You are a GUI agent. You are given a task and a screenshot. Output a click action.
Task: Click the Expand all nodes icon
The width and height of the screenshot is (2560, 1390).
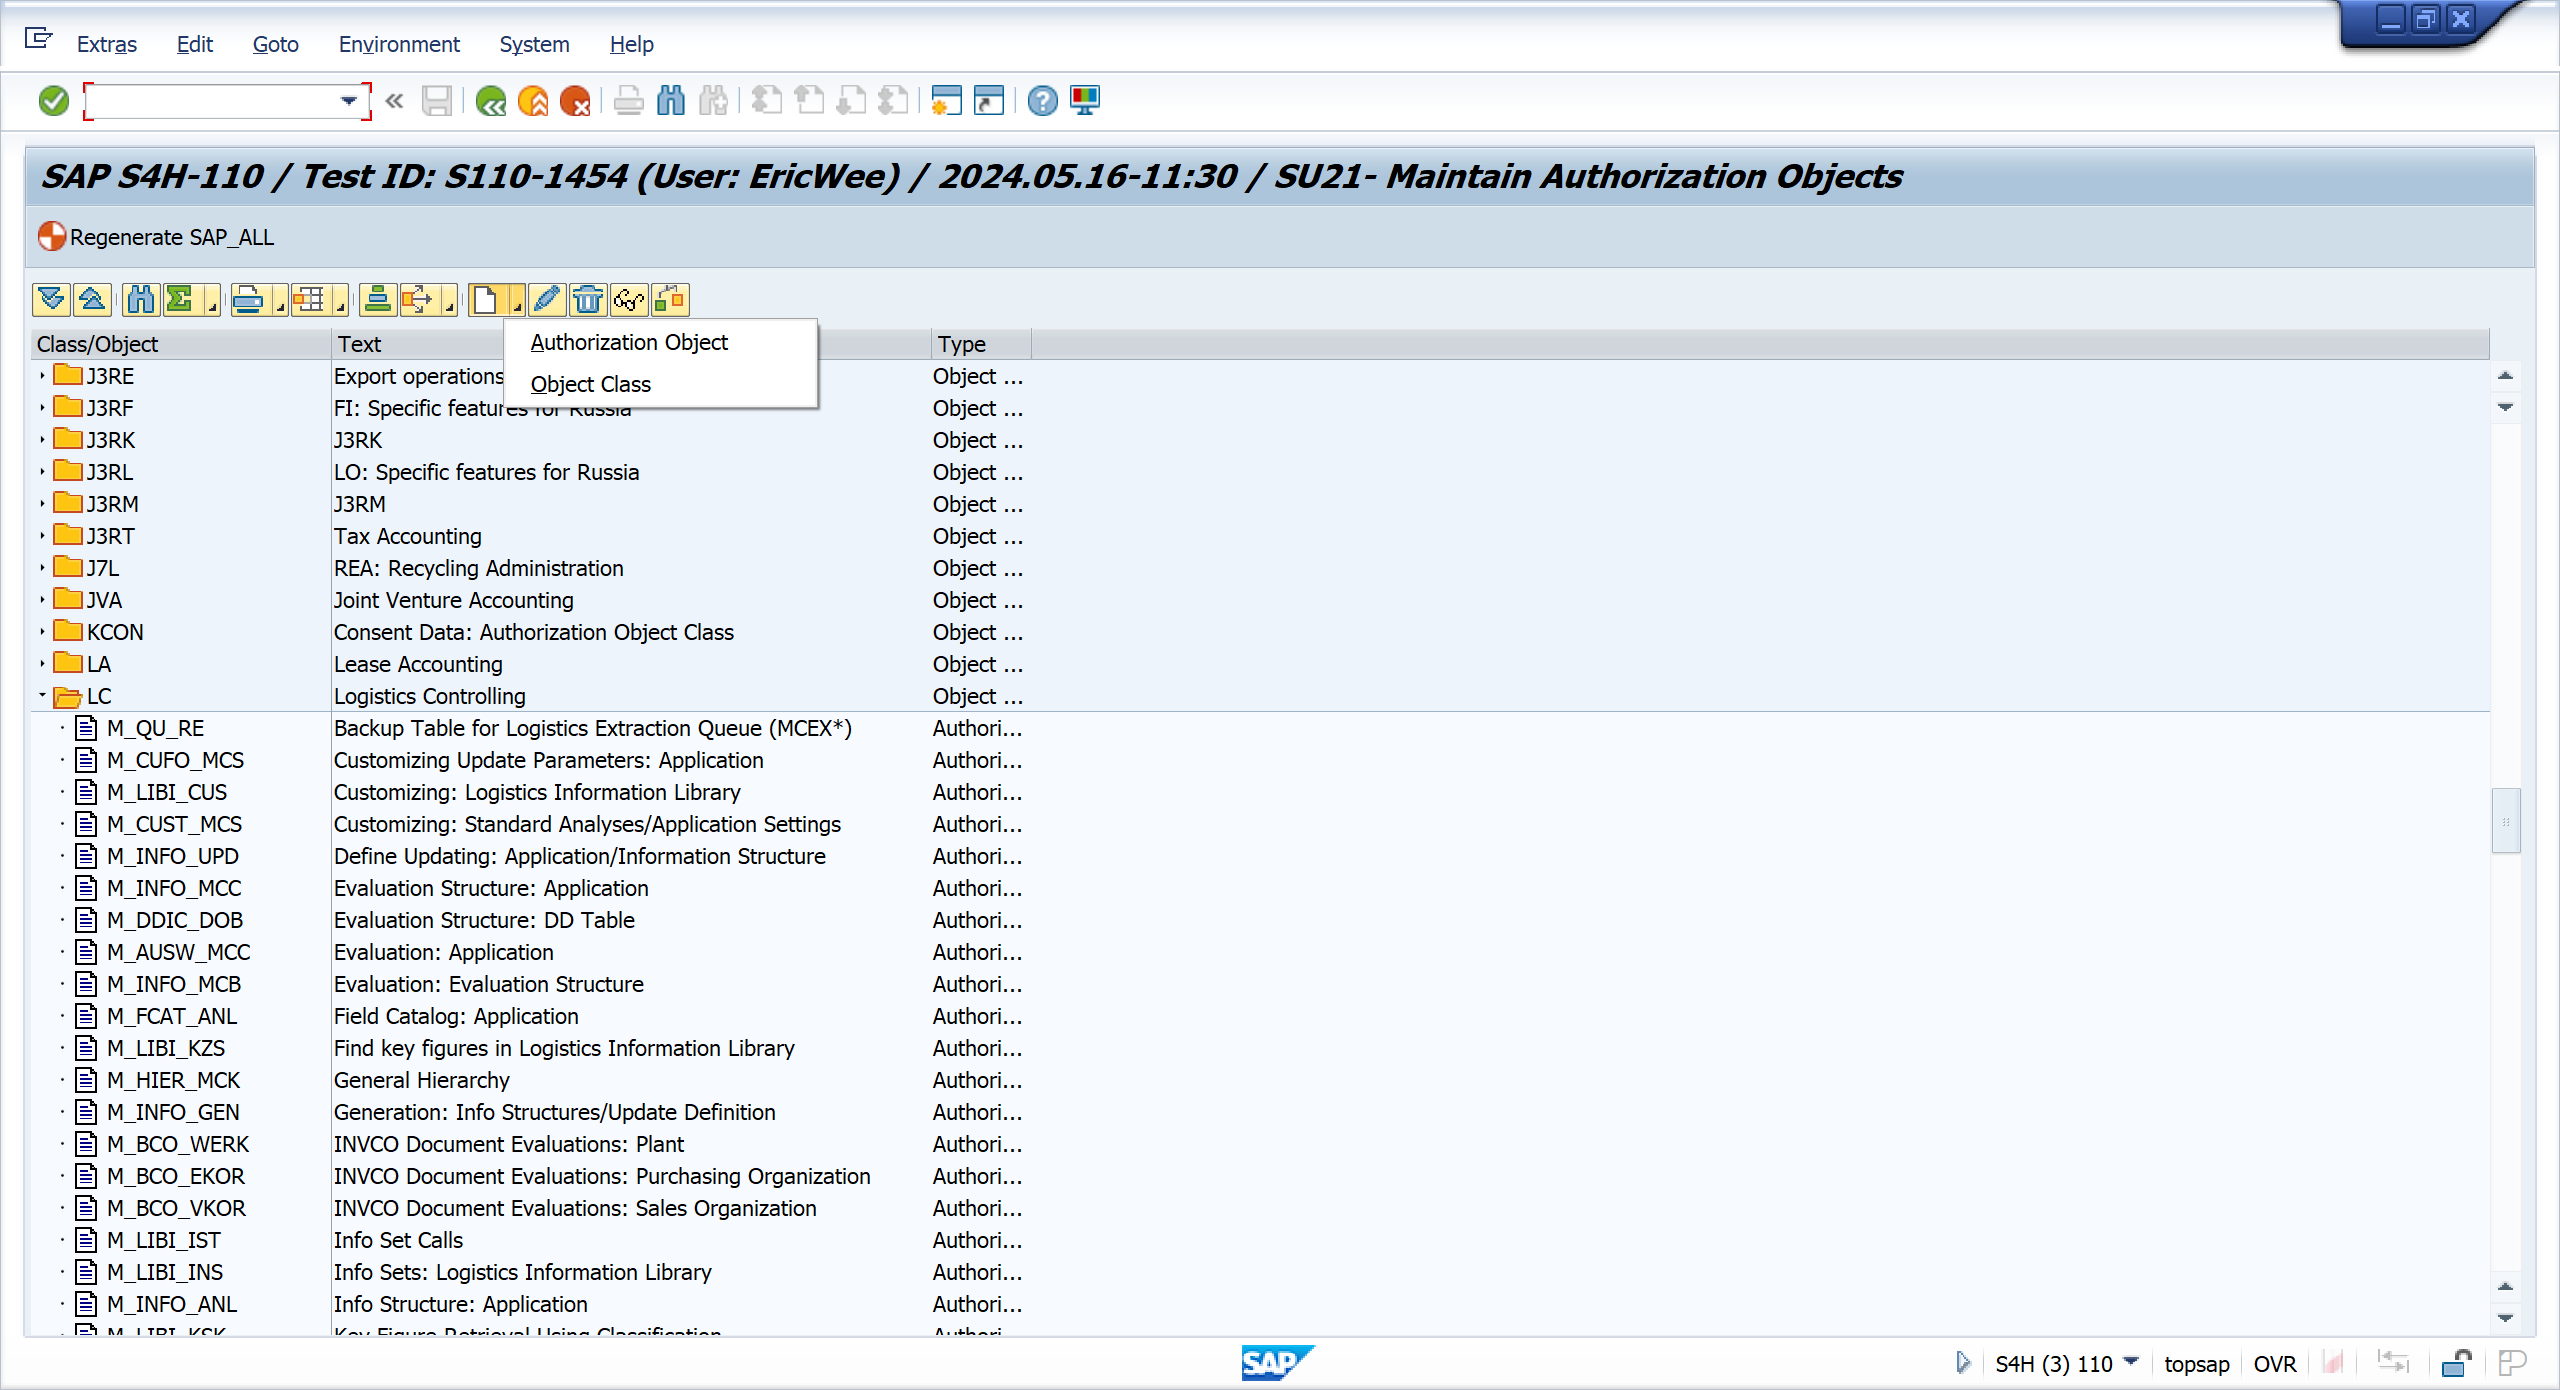pyautogui.click(x=51, y=299)
